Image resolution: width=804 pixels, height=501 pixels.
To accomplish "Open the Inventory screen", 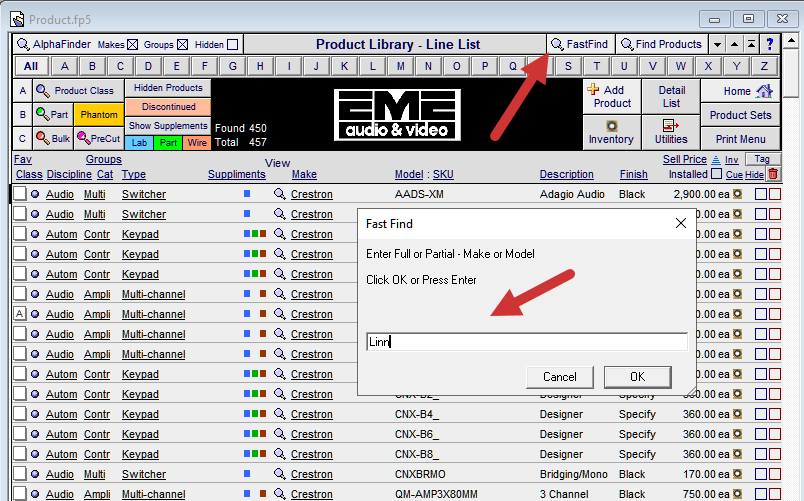I will click(x=612, y=132).
